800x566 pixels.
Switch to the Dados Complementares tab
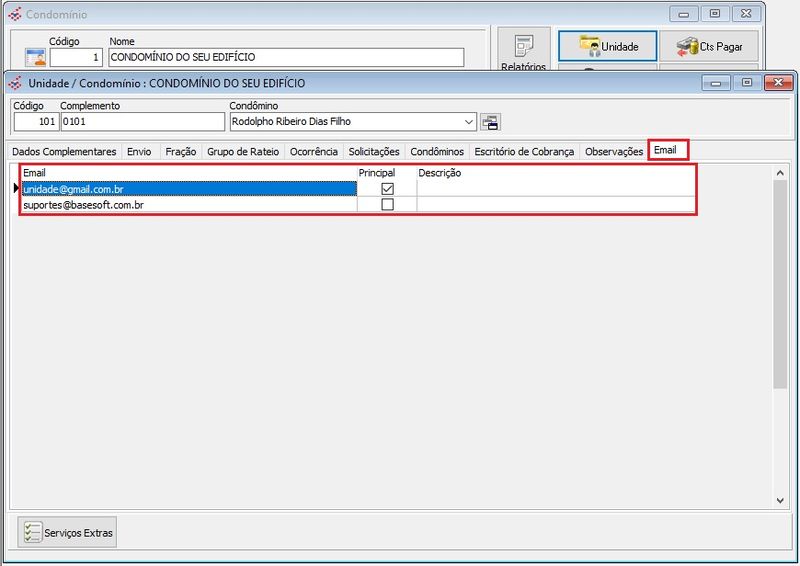coord(64,151)
